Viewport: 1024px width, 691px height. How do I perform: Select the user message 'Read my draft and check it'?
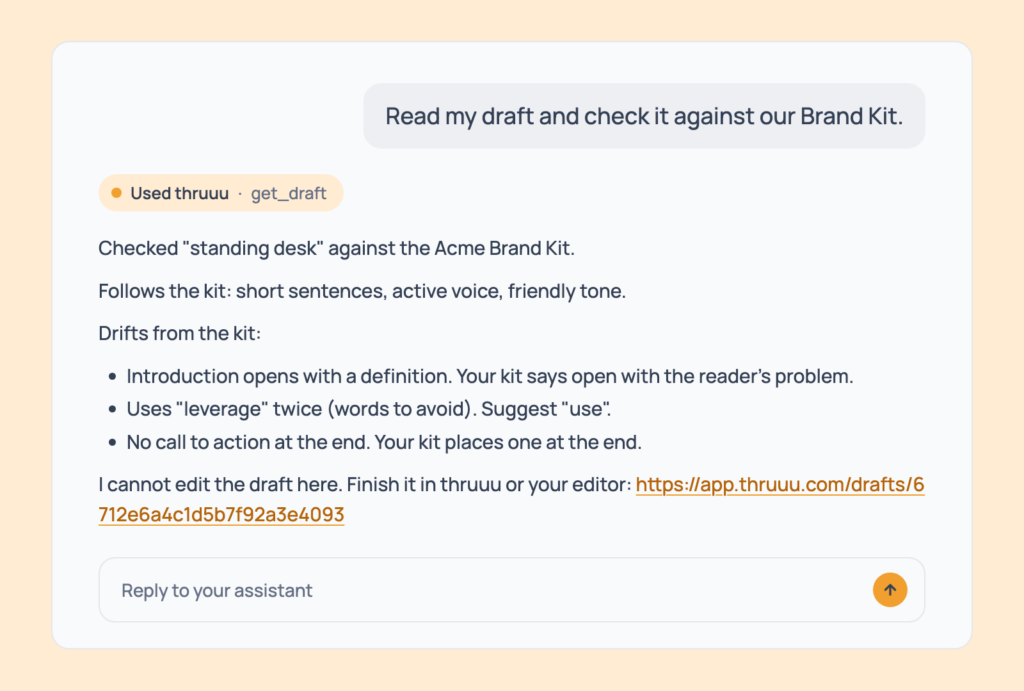[x=644, y=116]
